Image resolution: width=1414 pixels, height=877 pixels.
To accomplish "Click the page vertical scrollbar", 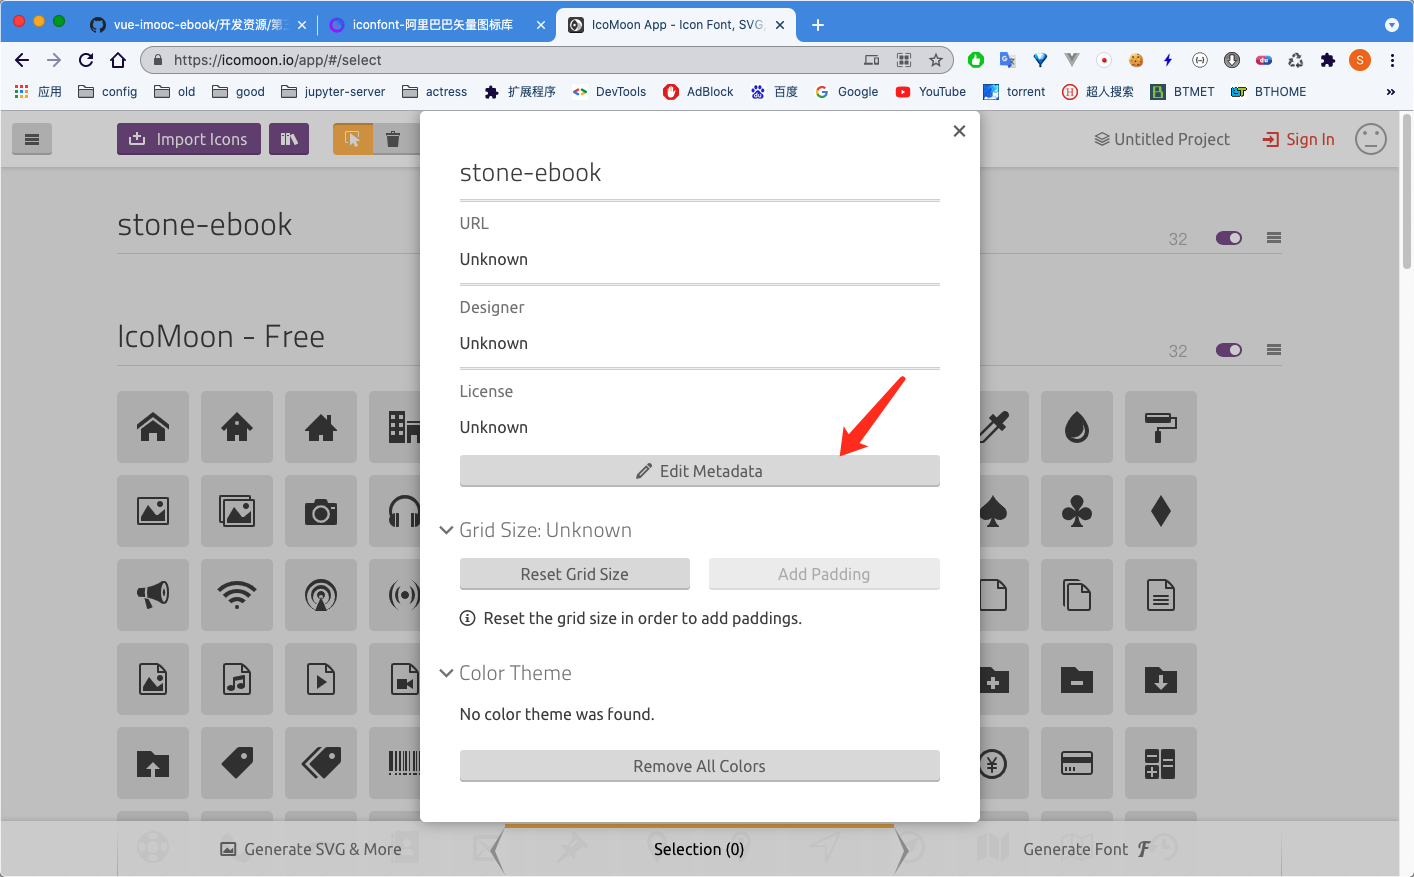I will click(1407, 190).
